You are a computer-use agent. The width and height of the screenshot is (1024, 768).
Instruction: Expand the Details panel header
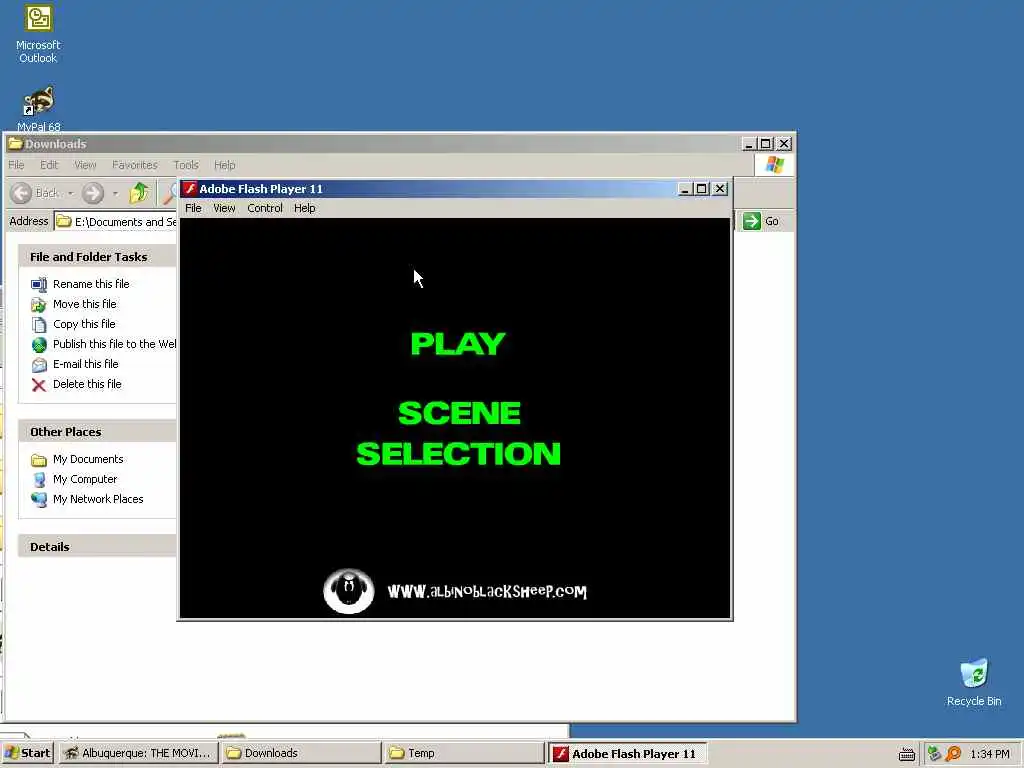pos(97,547)
